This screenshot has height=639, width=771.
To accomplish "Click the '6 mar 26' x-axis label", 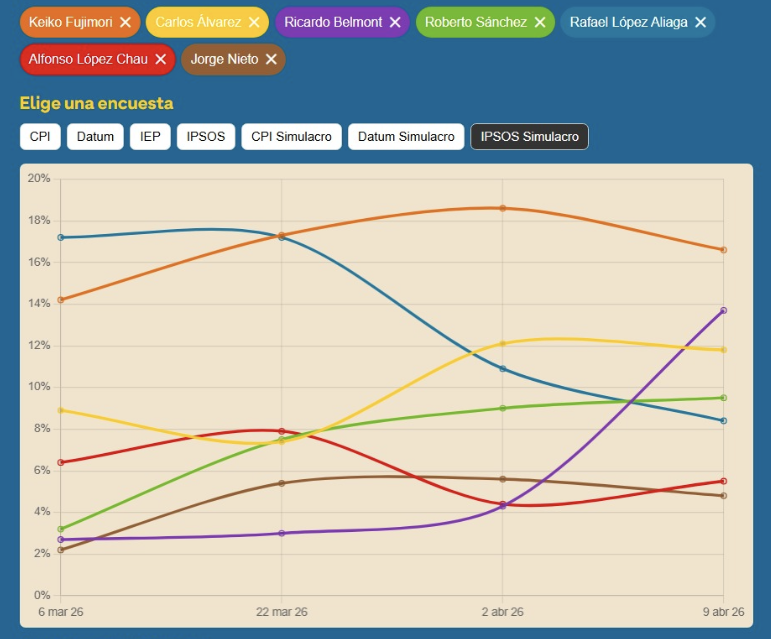I will click(60, 611).
